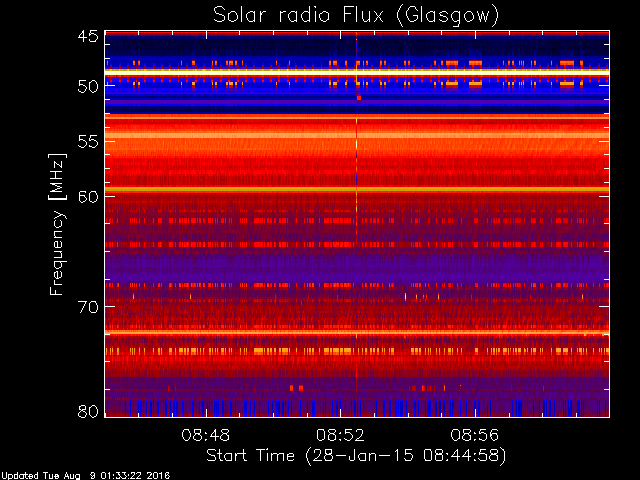Click the title "Solar radio Flux (Glasgow)"
Viewport: 640px width, 480px height.
coord(356,16)
